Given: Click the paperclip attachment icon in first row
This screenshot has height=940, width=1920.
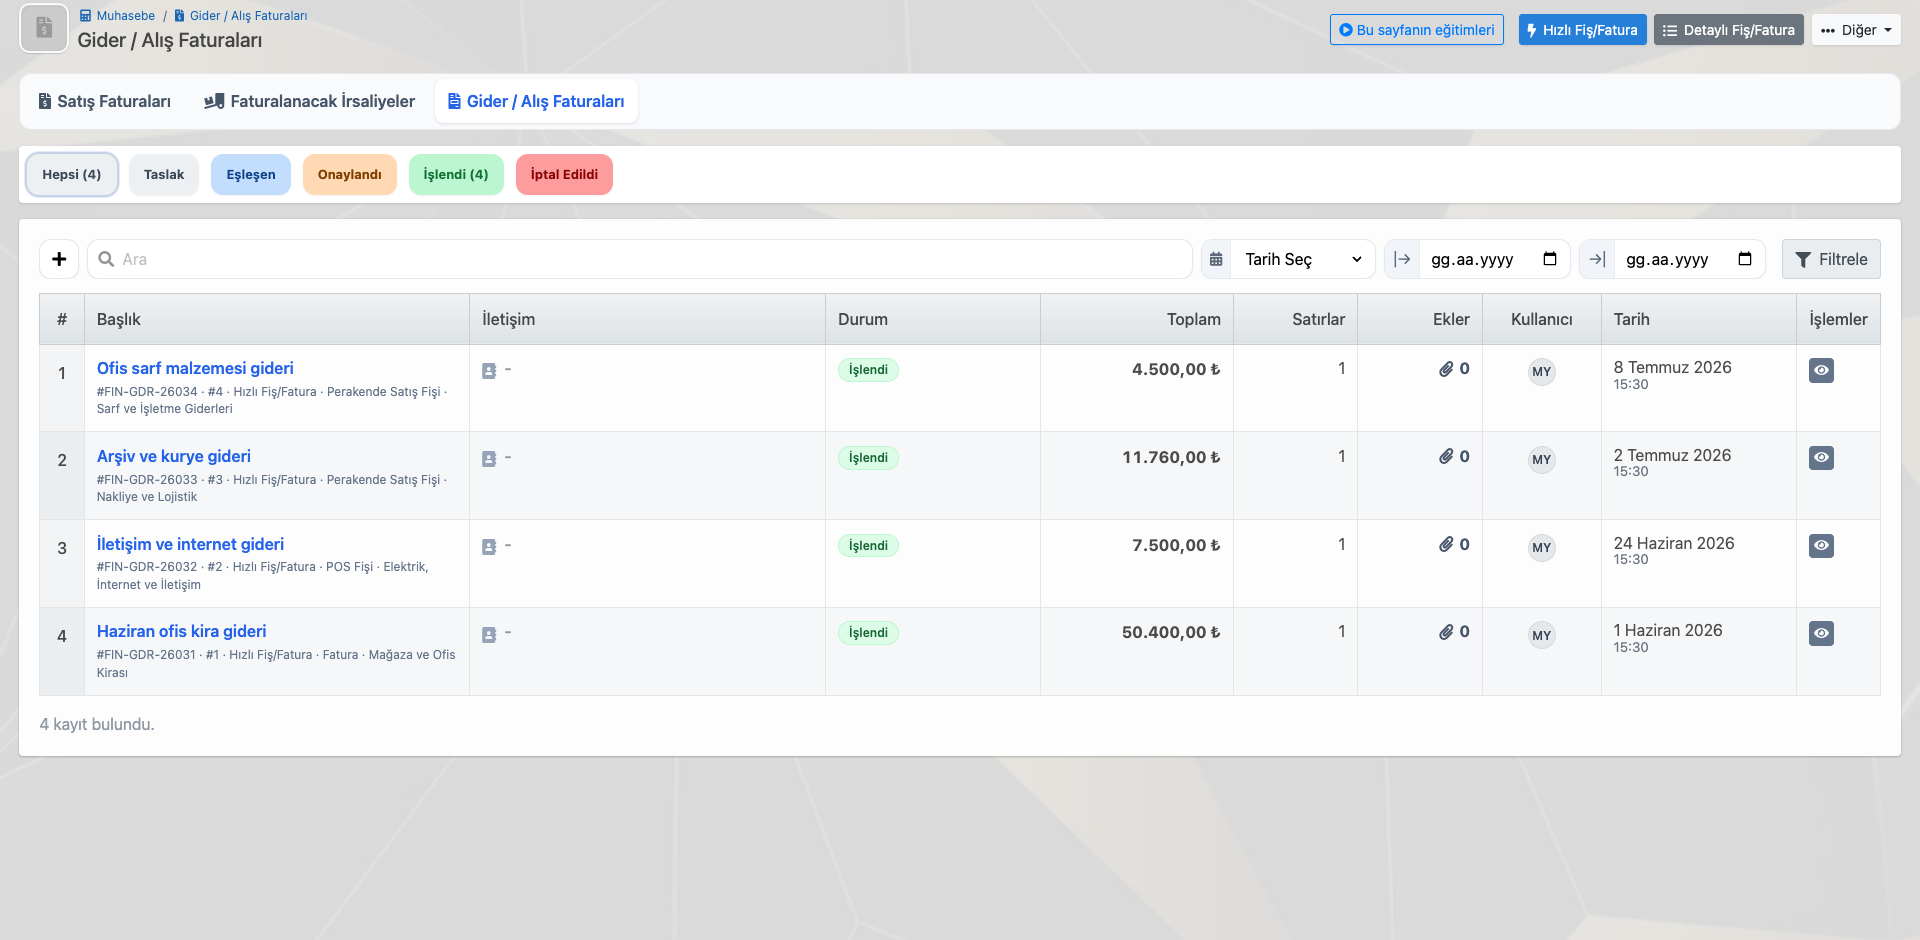Looking at the screenshot, I should (x=1446, y=369).
